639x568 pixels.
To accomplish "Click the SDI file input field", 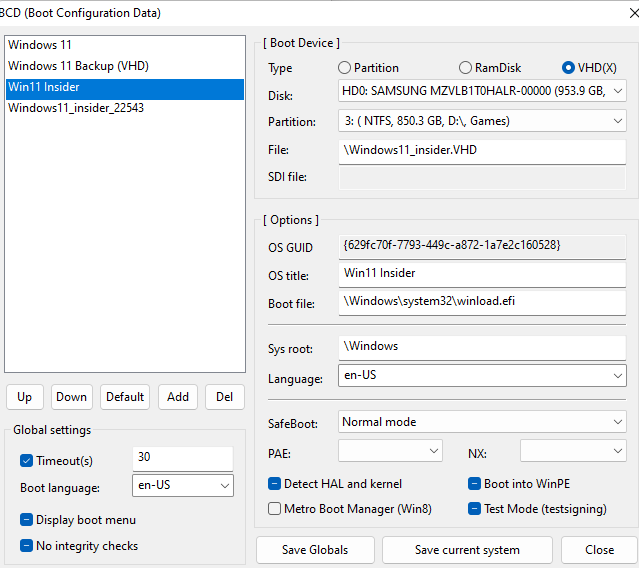I will coord(482,178).
